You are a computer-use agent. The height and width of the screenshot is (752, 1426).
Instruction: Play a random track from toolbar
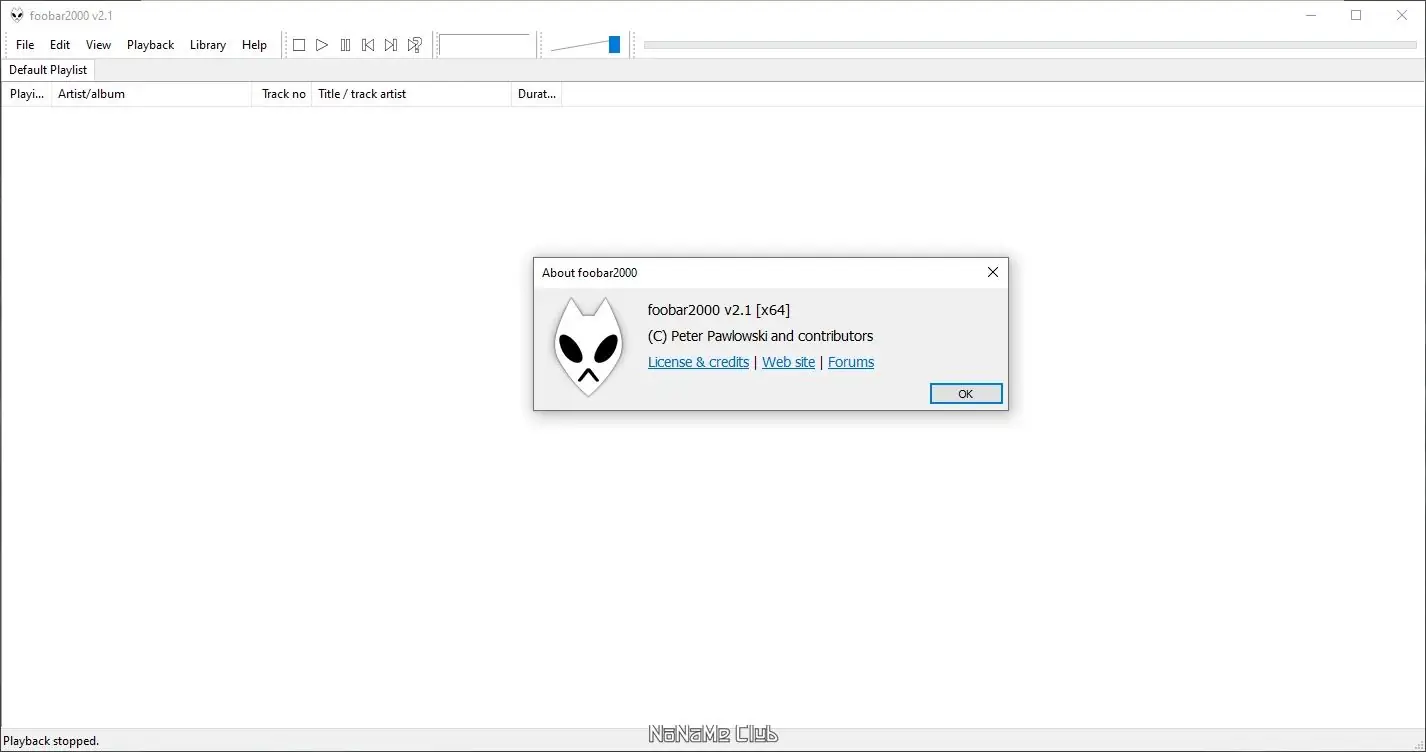tap(414, 45)
